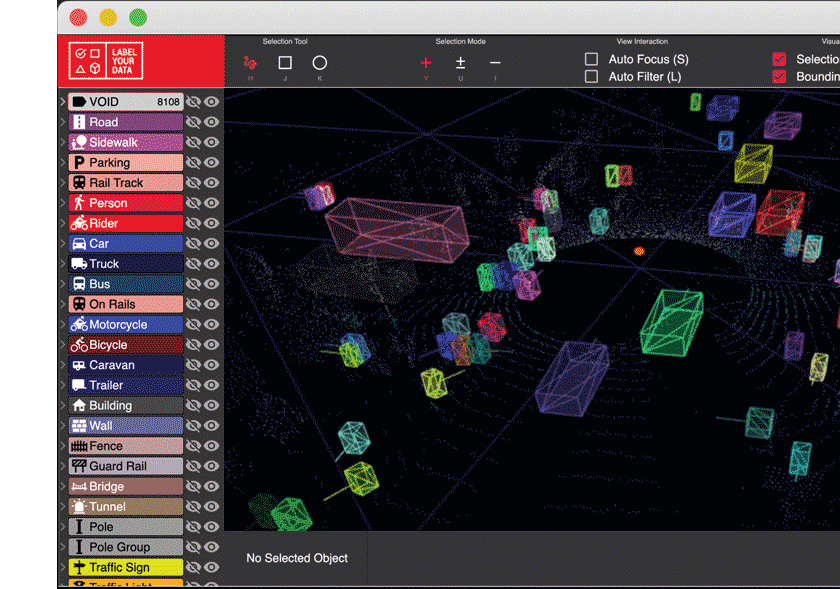Choose the rectangle selection tool
The image size is (840, 589).
tap(285, 63)
